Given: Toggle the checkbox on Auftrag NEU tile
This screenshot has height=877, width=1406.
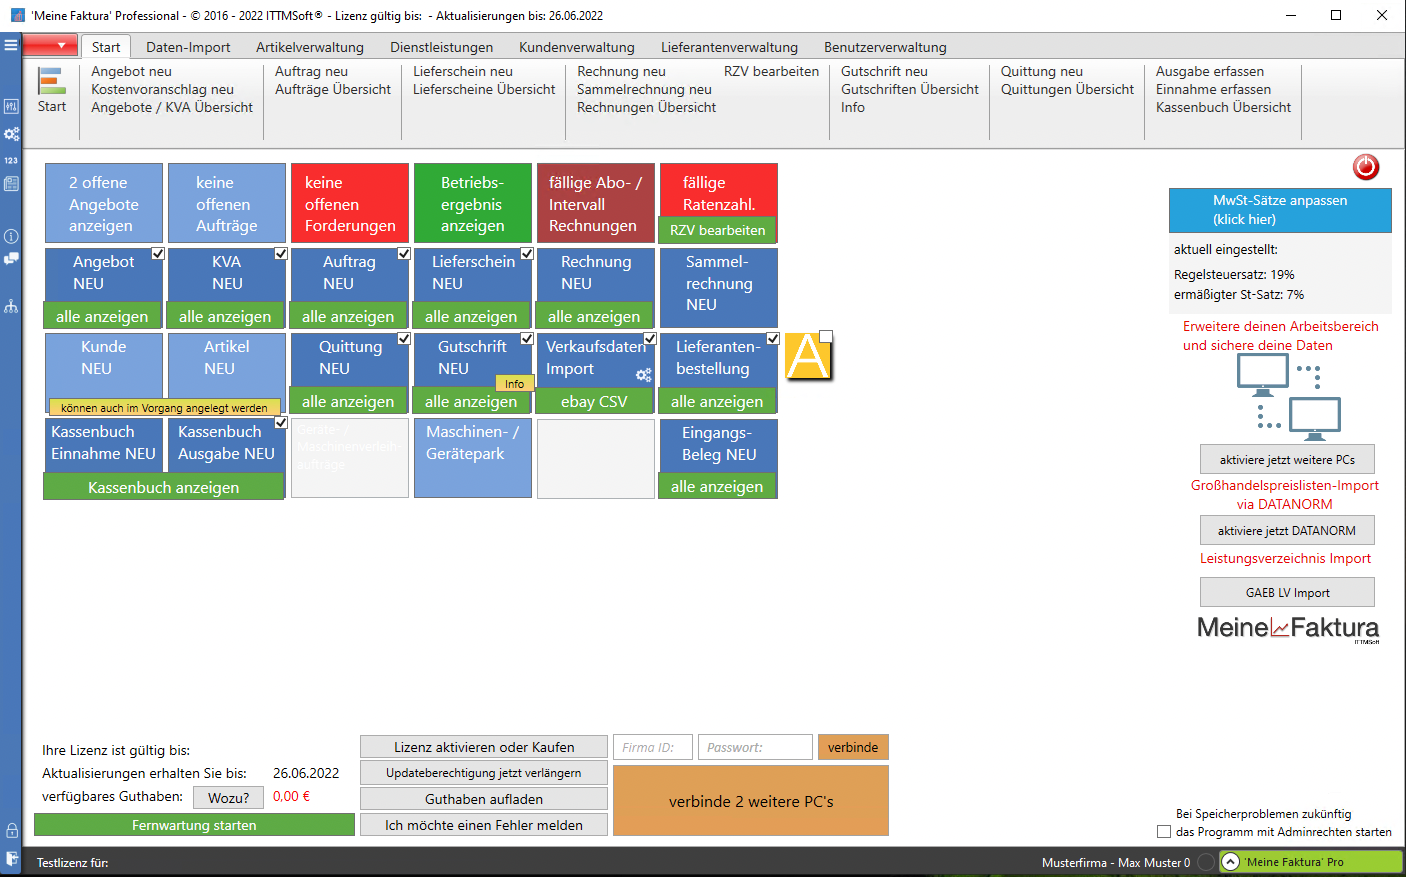Looking at the screenshot, I should (404, 253).
